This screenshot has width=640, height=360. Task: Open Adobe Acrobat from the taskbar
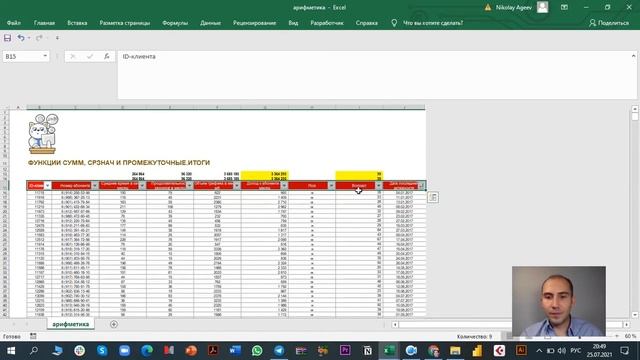213,351
